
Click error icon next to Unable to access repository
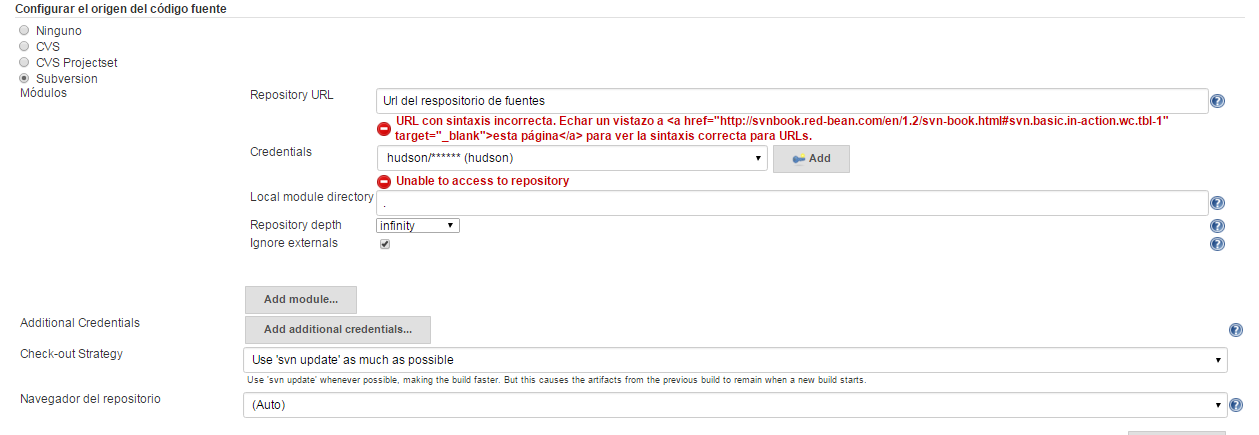(x=384, y=182)
